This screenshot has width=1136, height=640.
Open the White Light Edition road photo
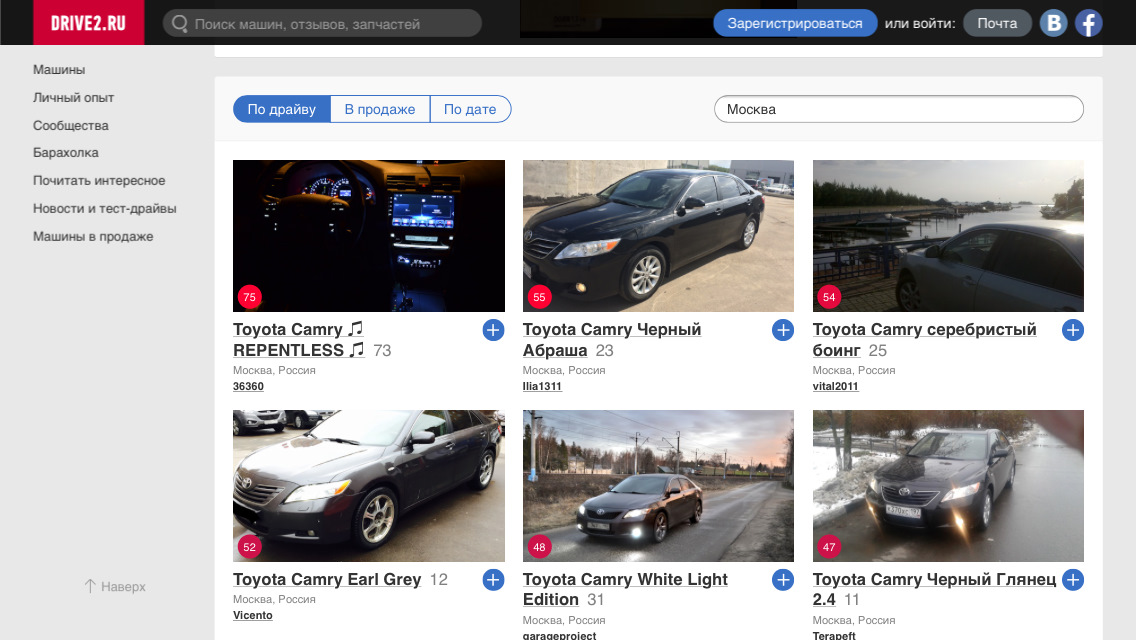(x=659, y=486)
